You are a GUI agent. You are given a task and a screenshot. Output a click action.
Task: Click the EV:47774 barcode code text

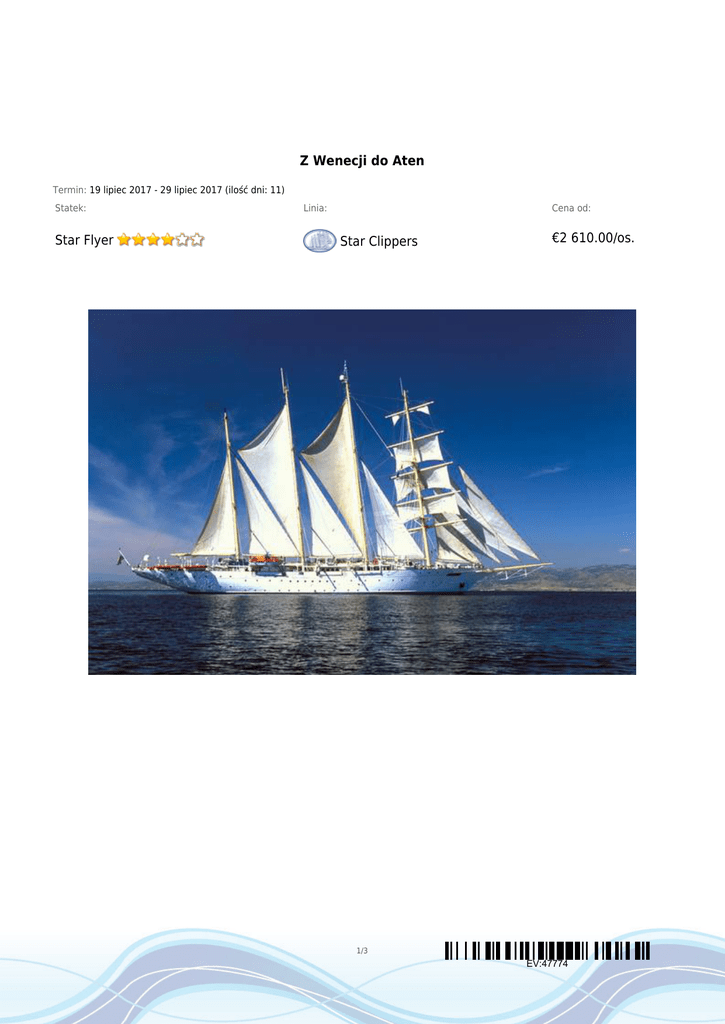[547, 963]
